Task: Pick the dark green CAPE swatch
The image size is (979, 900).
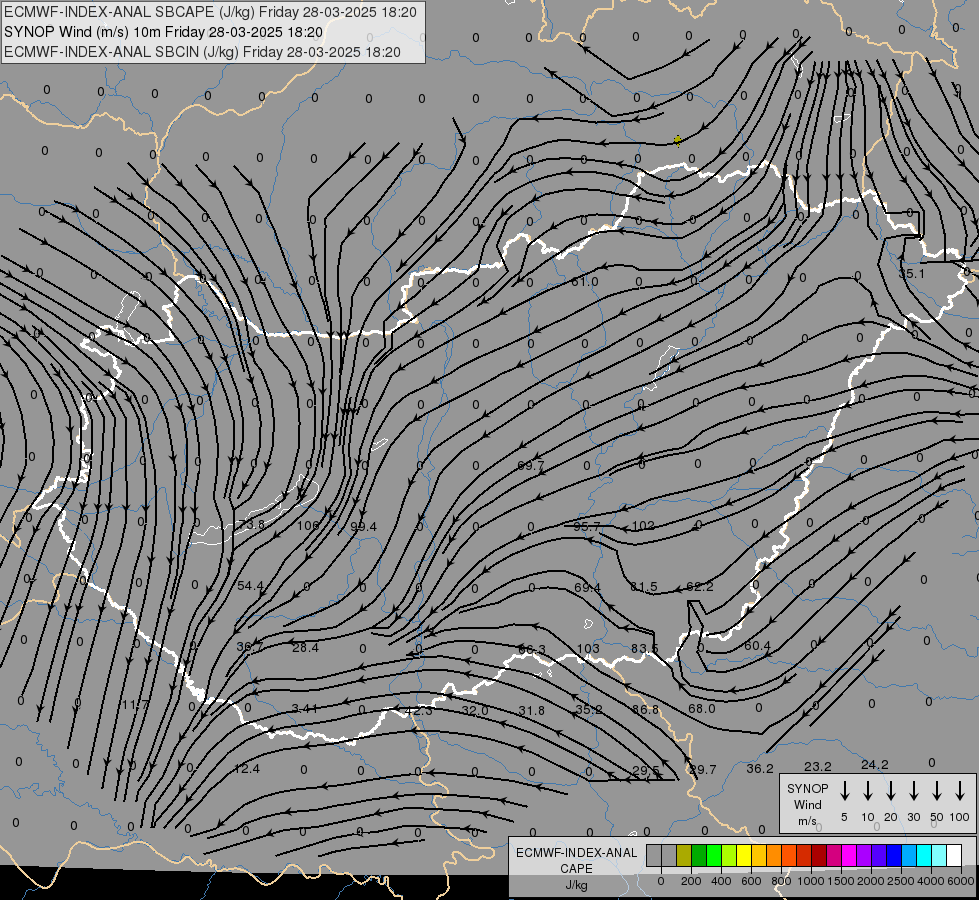Action: click(699, 855)
